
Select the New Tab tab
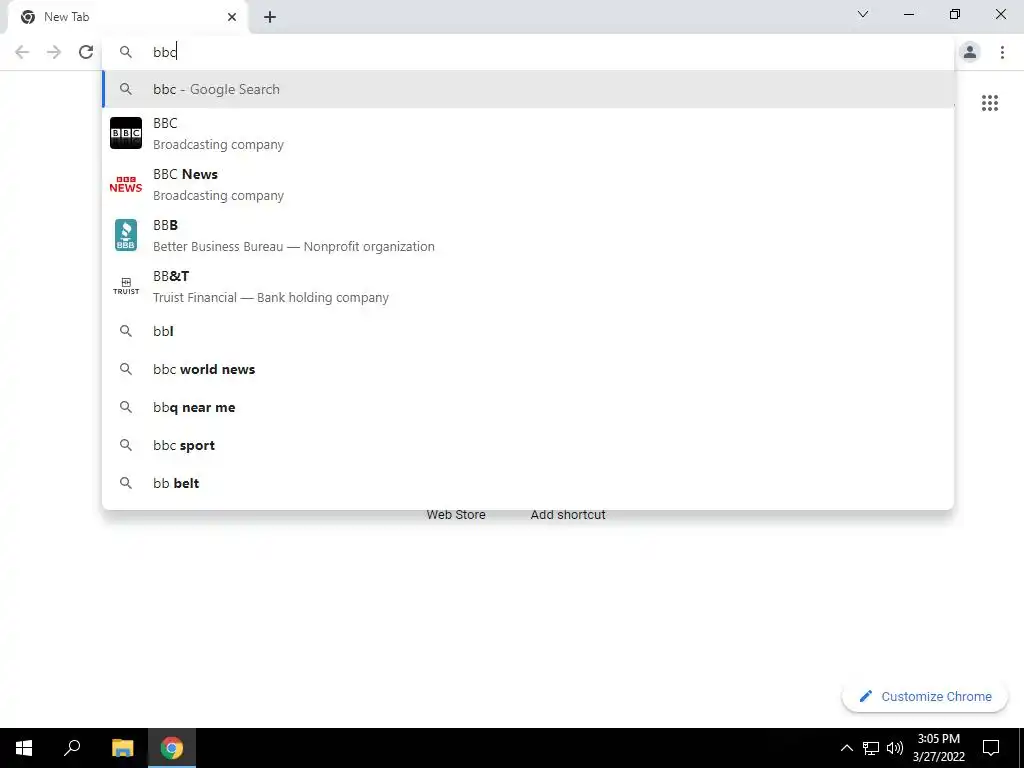click(x=129, y=17)
